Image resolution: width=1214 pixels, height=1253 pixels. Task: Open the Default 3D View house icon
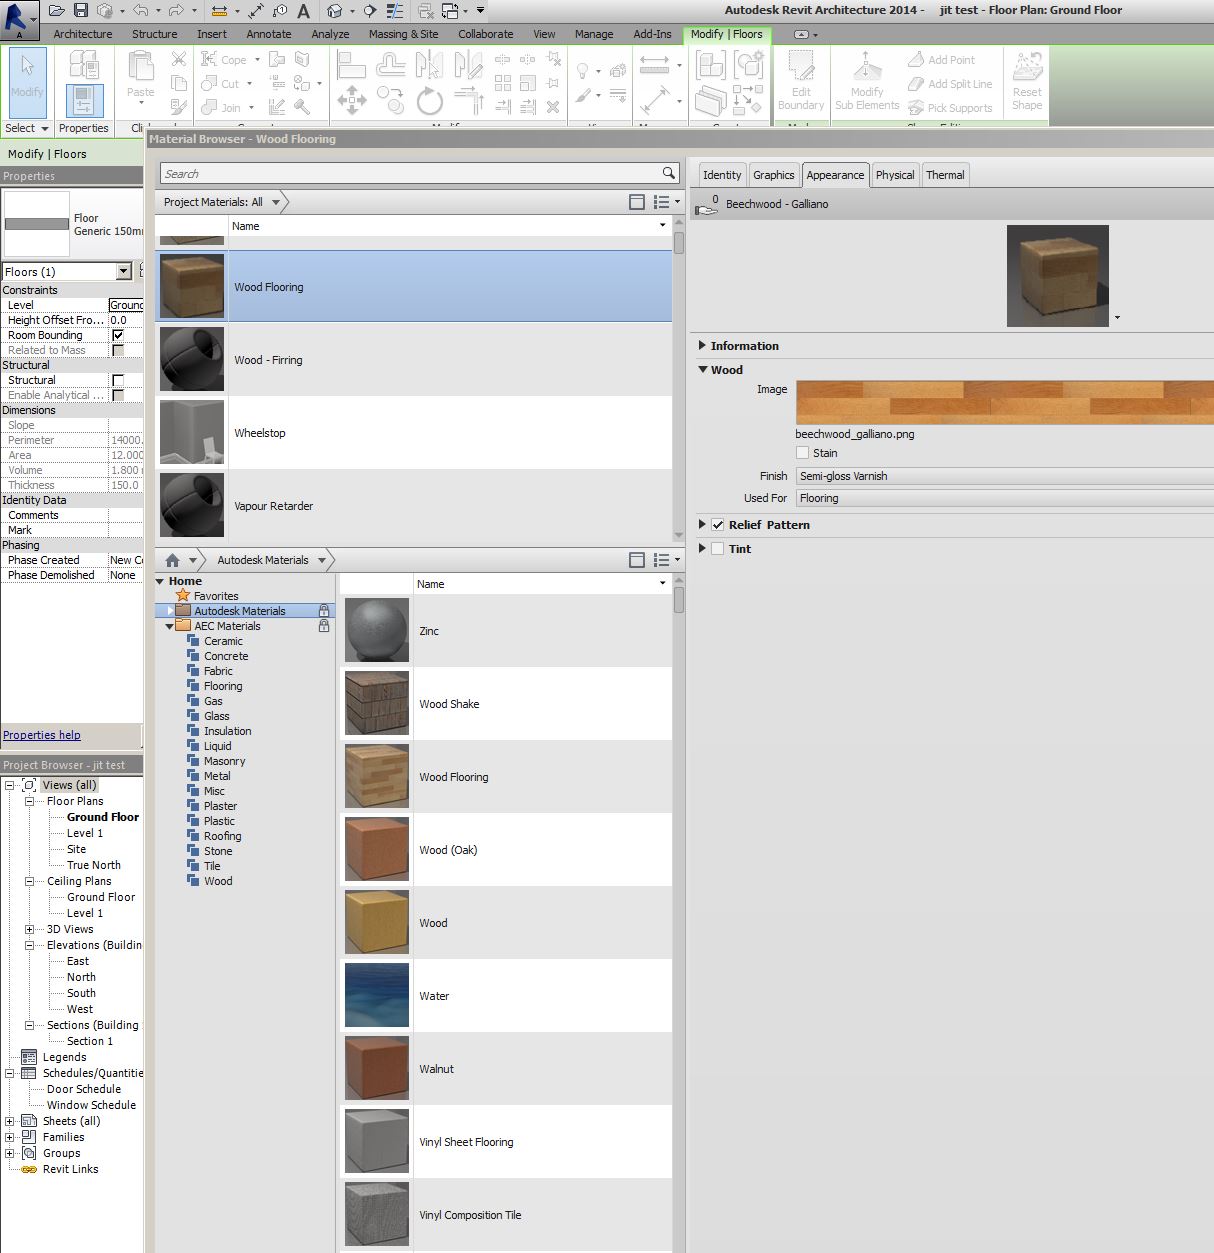(335, 10)
